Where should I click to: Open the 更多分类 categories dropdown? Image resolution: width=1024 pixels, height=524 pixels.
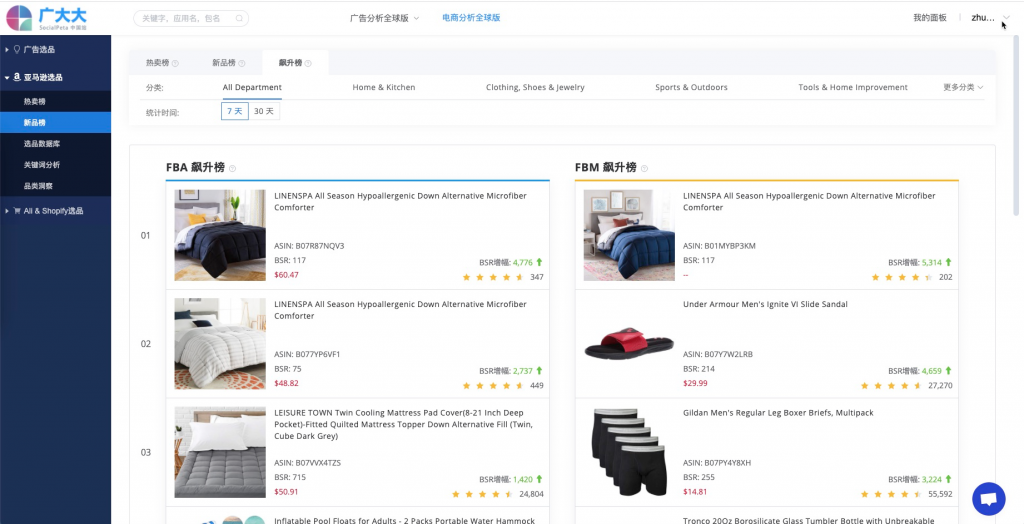tap(963, 87)
